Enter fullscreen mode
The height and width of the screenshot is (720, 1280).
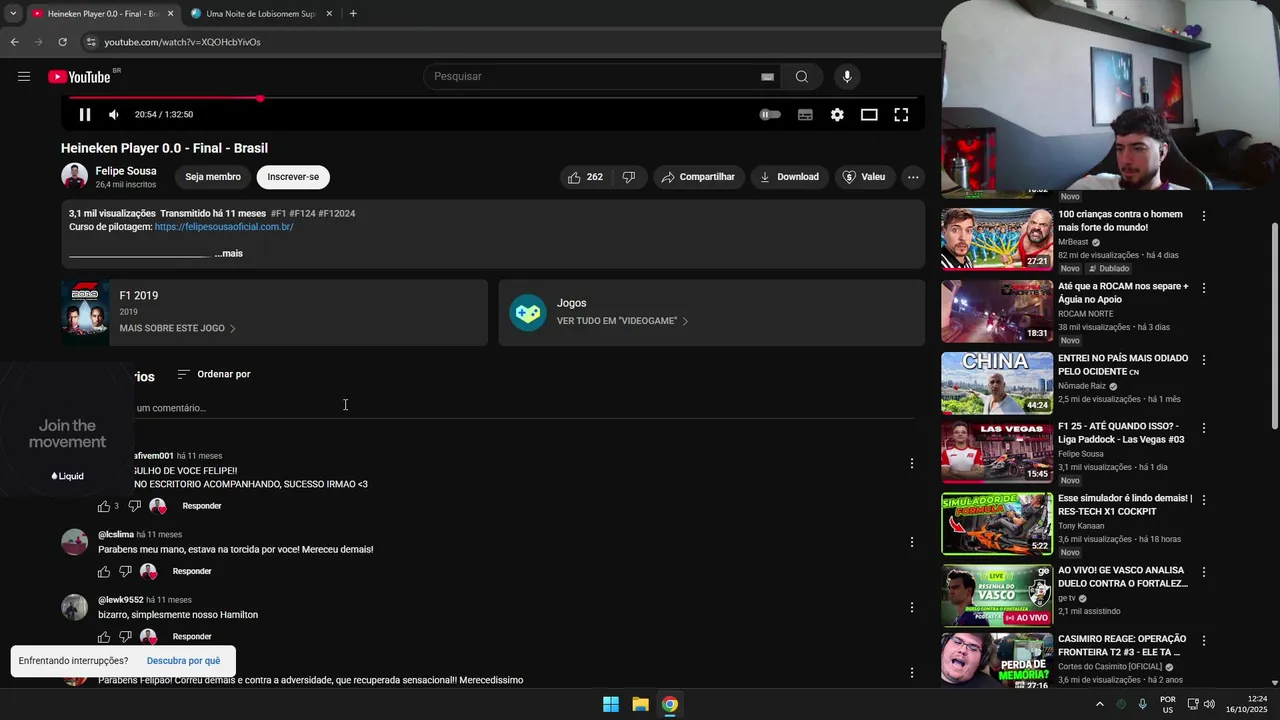[901, 115]
